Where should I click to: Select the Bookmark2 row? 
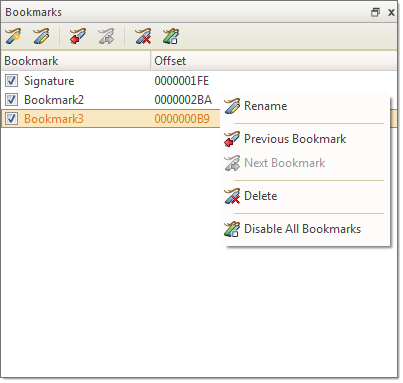coord(111,100)
